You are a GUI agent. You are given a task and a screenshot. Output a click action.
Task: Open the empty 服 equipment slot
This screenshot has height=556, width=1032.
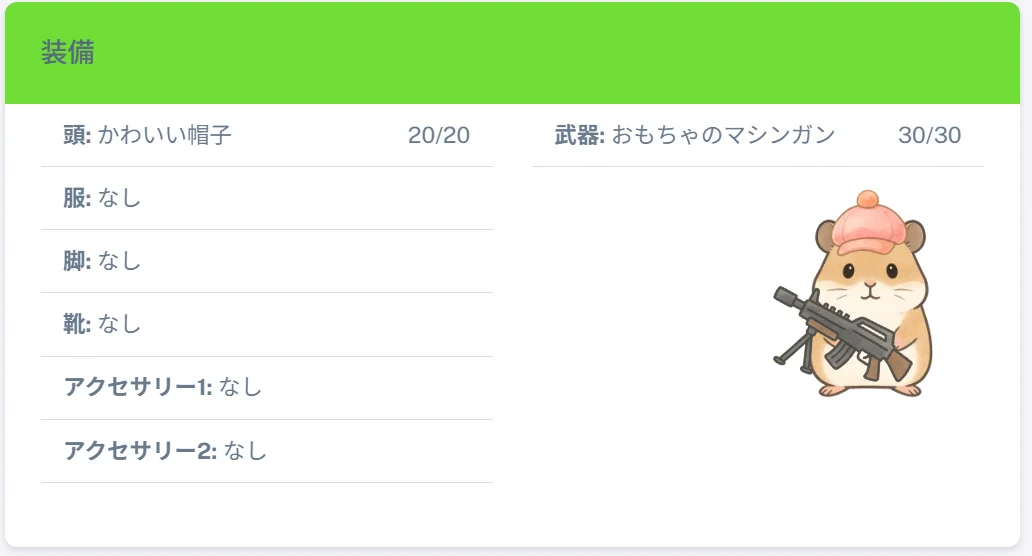coord(267,198)
